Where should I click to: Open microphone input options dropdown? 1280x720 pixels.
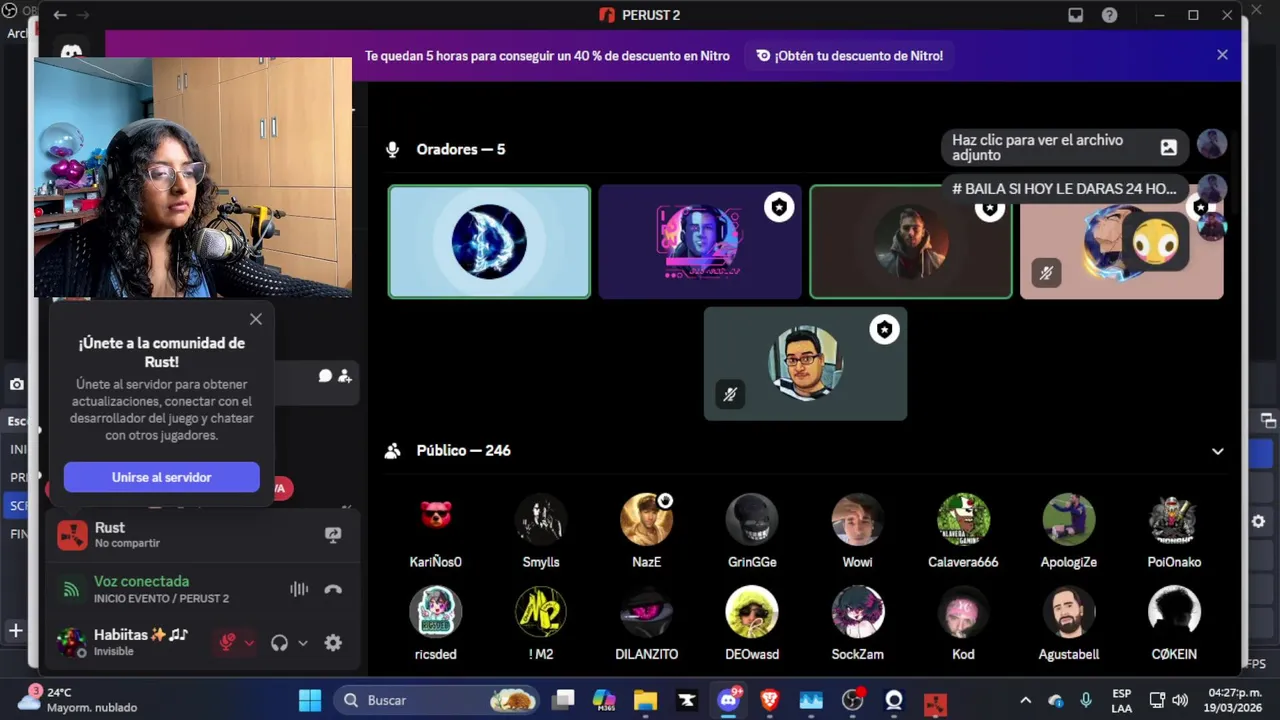pyautogui.click(x=249, y=643)
